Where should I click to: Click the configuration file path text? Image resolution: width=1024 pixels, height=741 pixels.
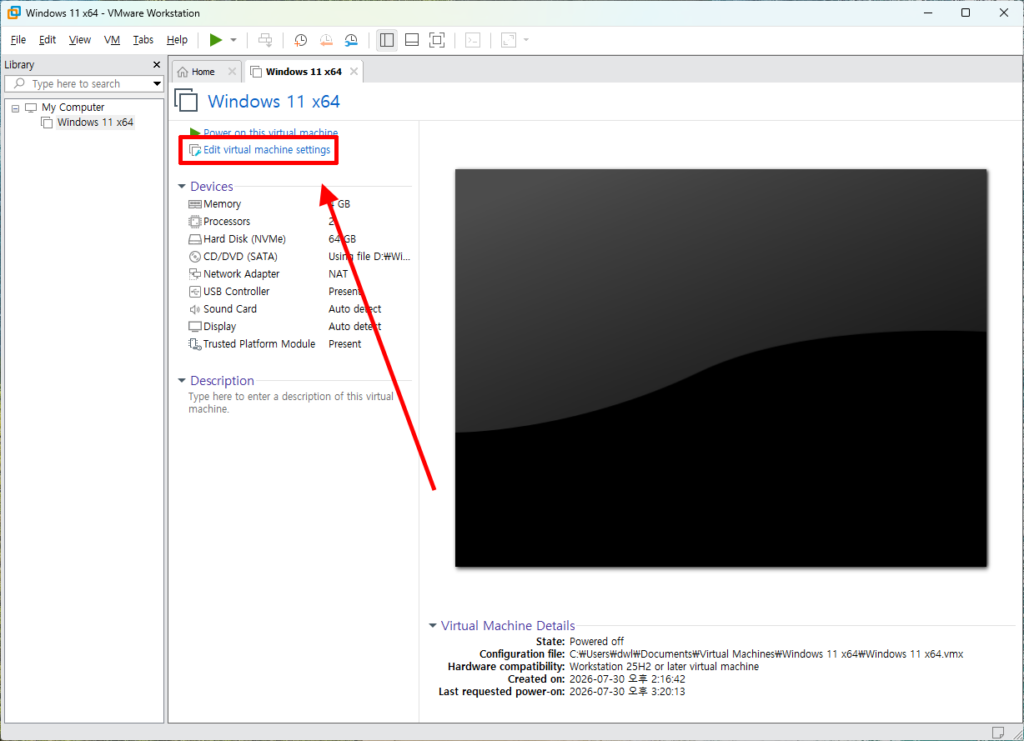766,654
